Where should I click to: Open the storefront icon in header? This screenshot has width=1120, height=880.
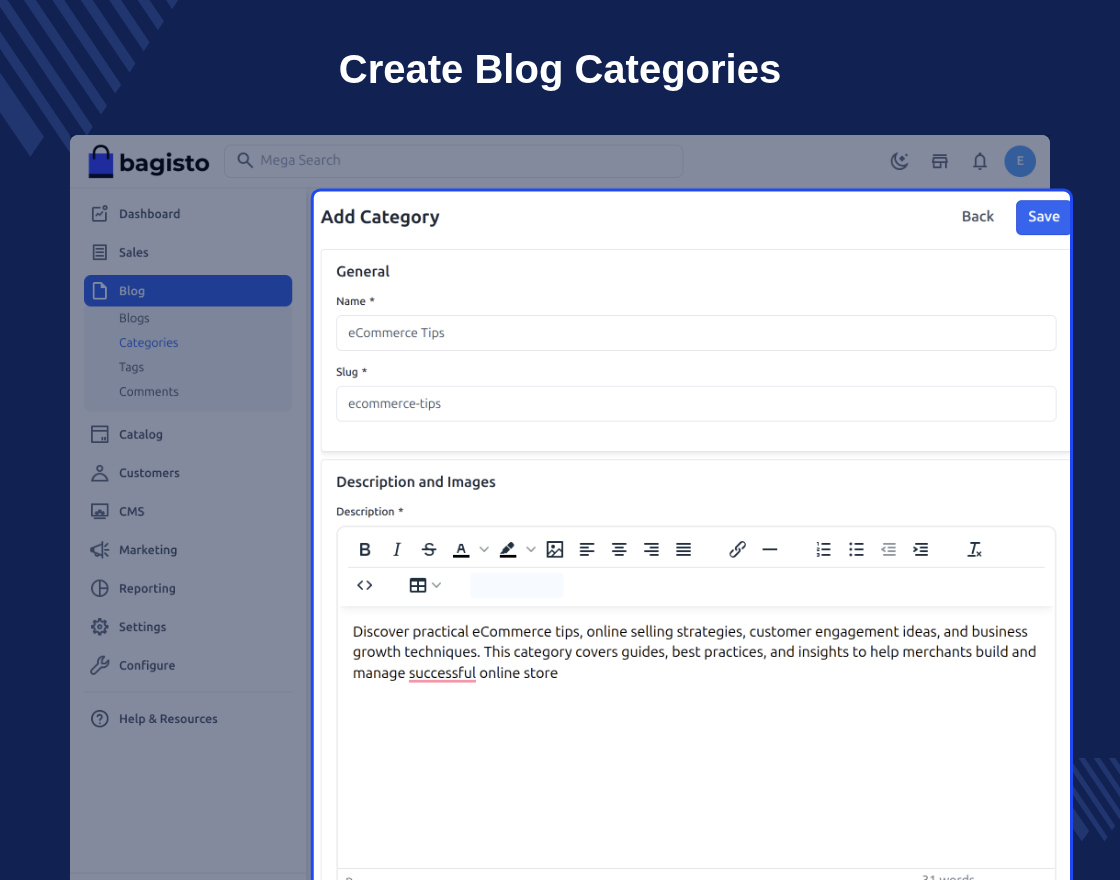pos(939,161)
